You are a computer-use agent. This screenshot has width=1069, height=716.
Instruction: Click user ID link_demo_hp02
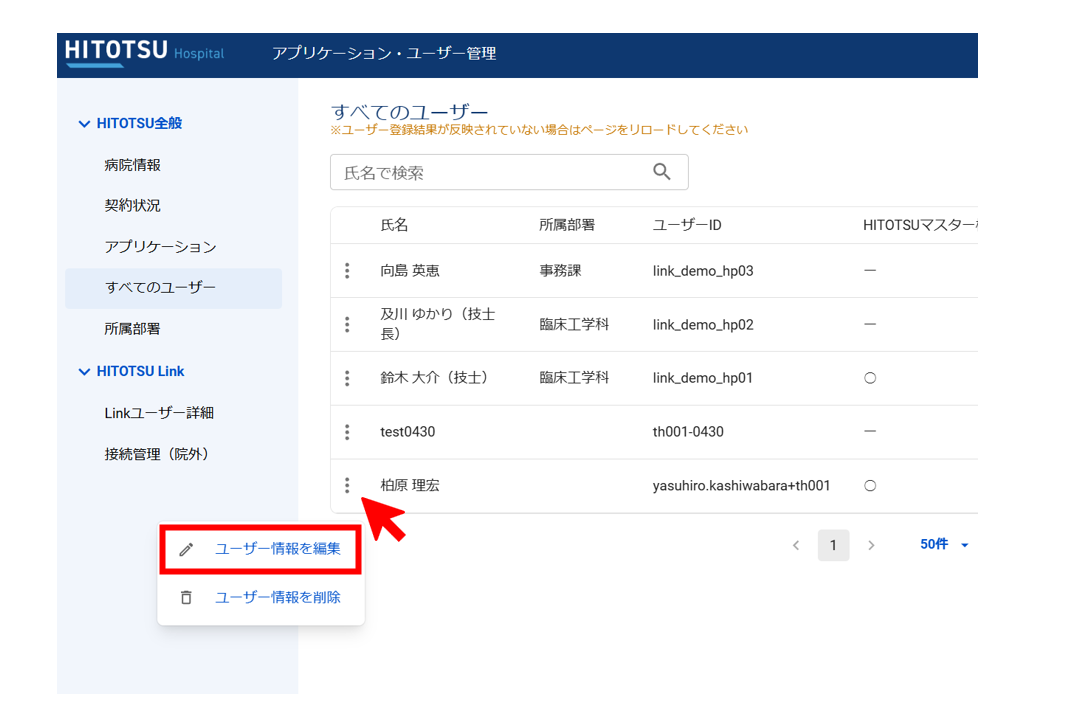703,325
